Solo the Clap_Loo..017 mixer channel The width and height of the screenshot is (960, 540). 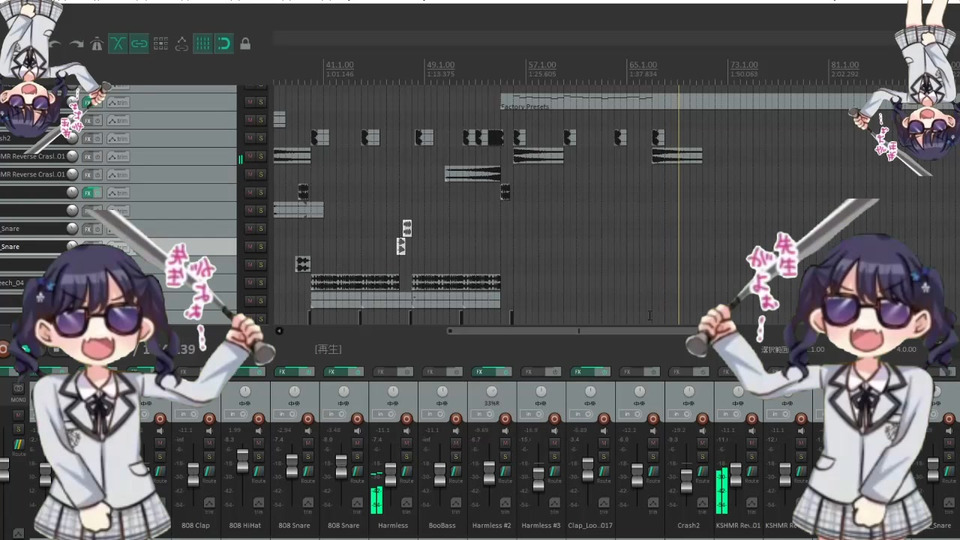(x=604, y=457)
